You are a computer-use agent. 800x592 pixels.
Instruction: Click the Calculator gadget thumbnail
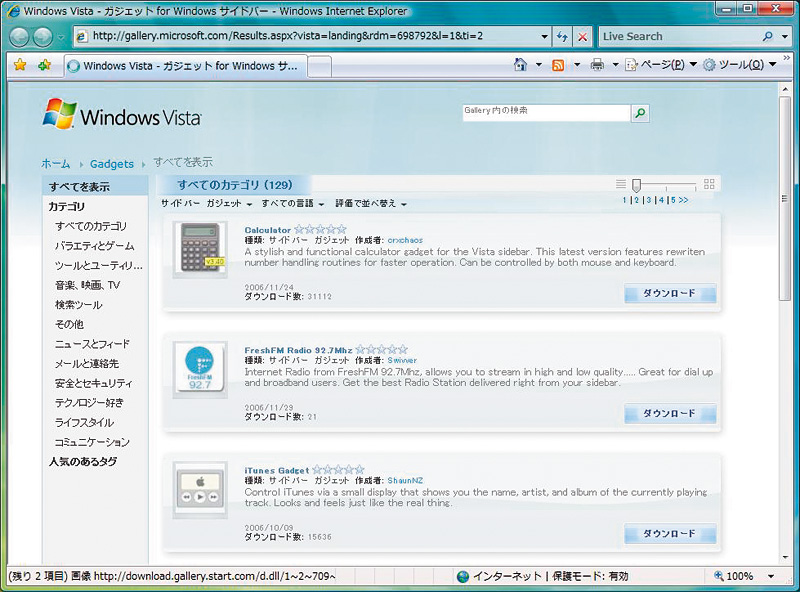[x=200, y=249]
